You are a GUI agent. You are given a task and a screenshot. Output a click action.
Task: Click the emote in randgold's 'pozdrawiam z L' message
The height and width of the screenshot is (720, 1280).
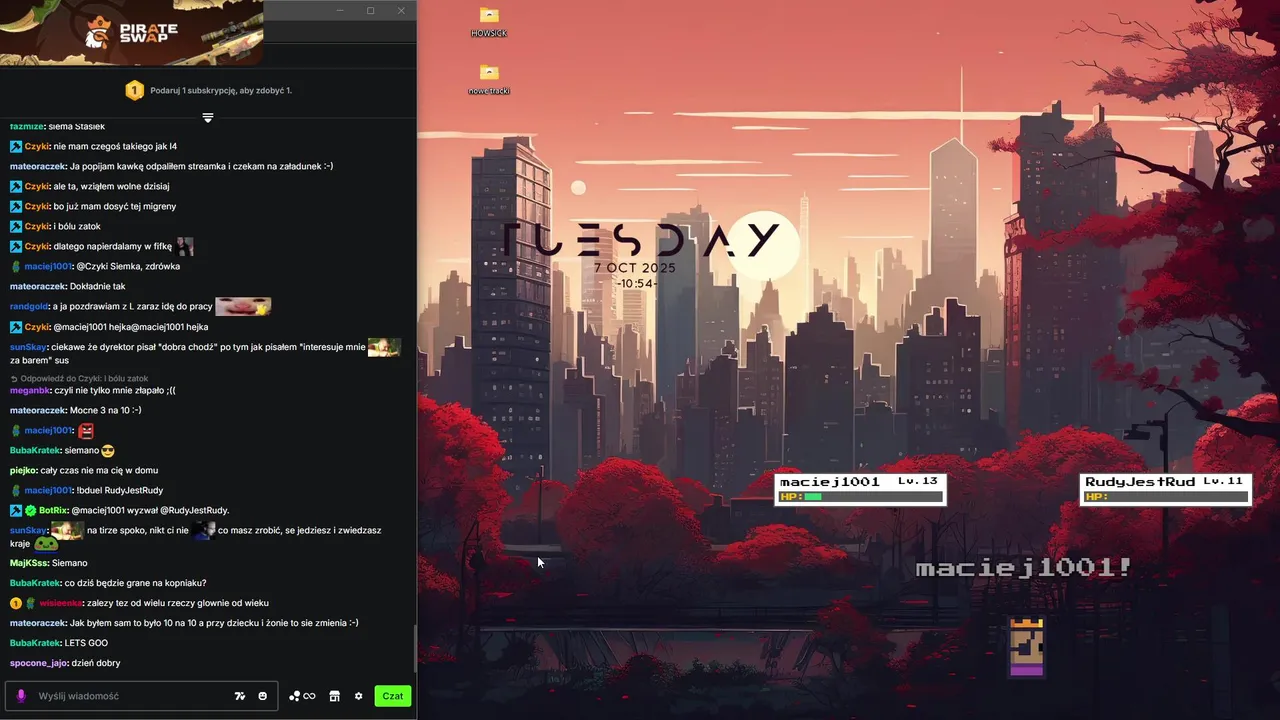(243, 306)
